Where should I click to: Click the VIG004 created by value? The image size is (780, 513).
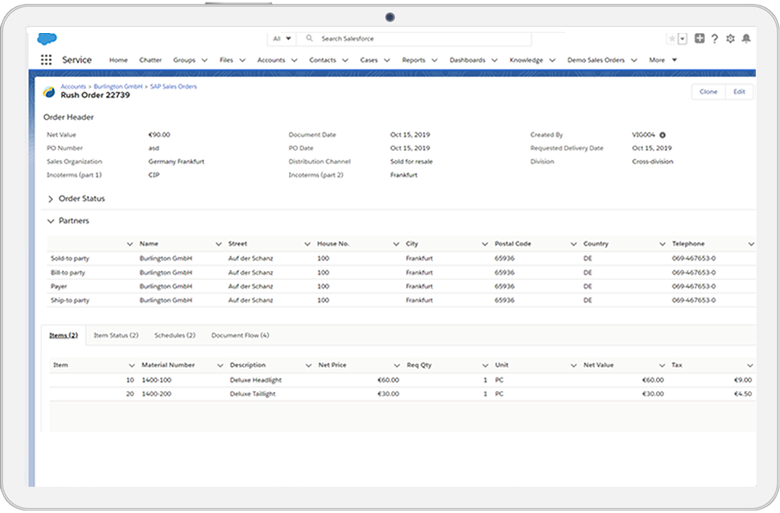pyautogui.click(x=643, y=135)
